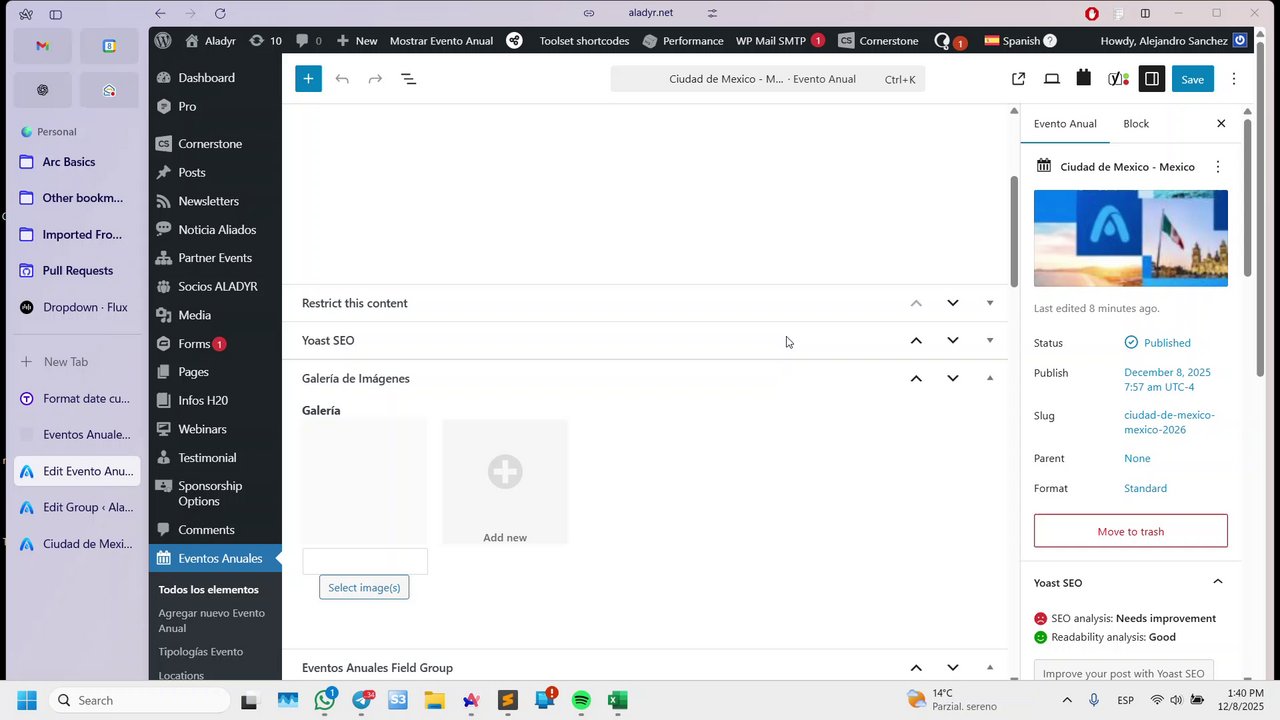Open the New content menu
The image size is (1280, 720).
coord(357,41)
